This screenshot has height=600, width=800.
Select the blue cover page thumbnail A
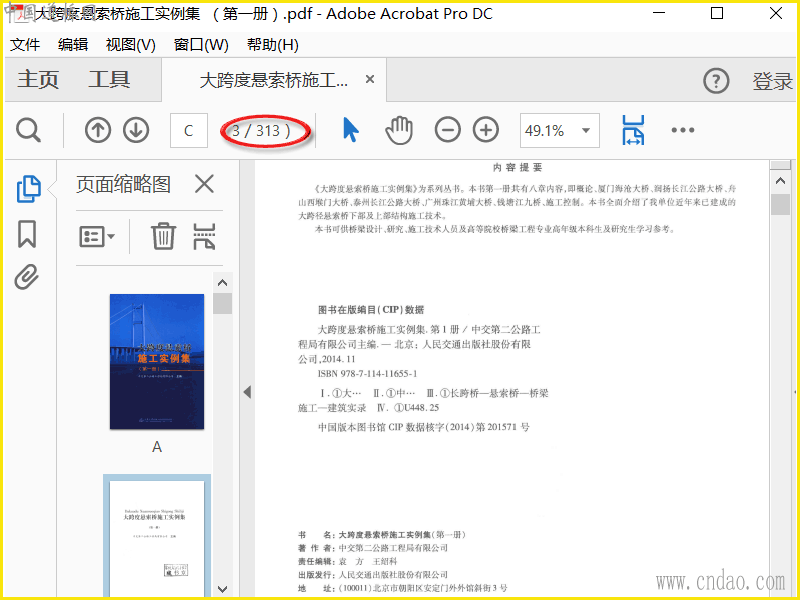pyautogui.click(x=157, y=361)
